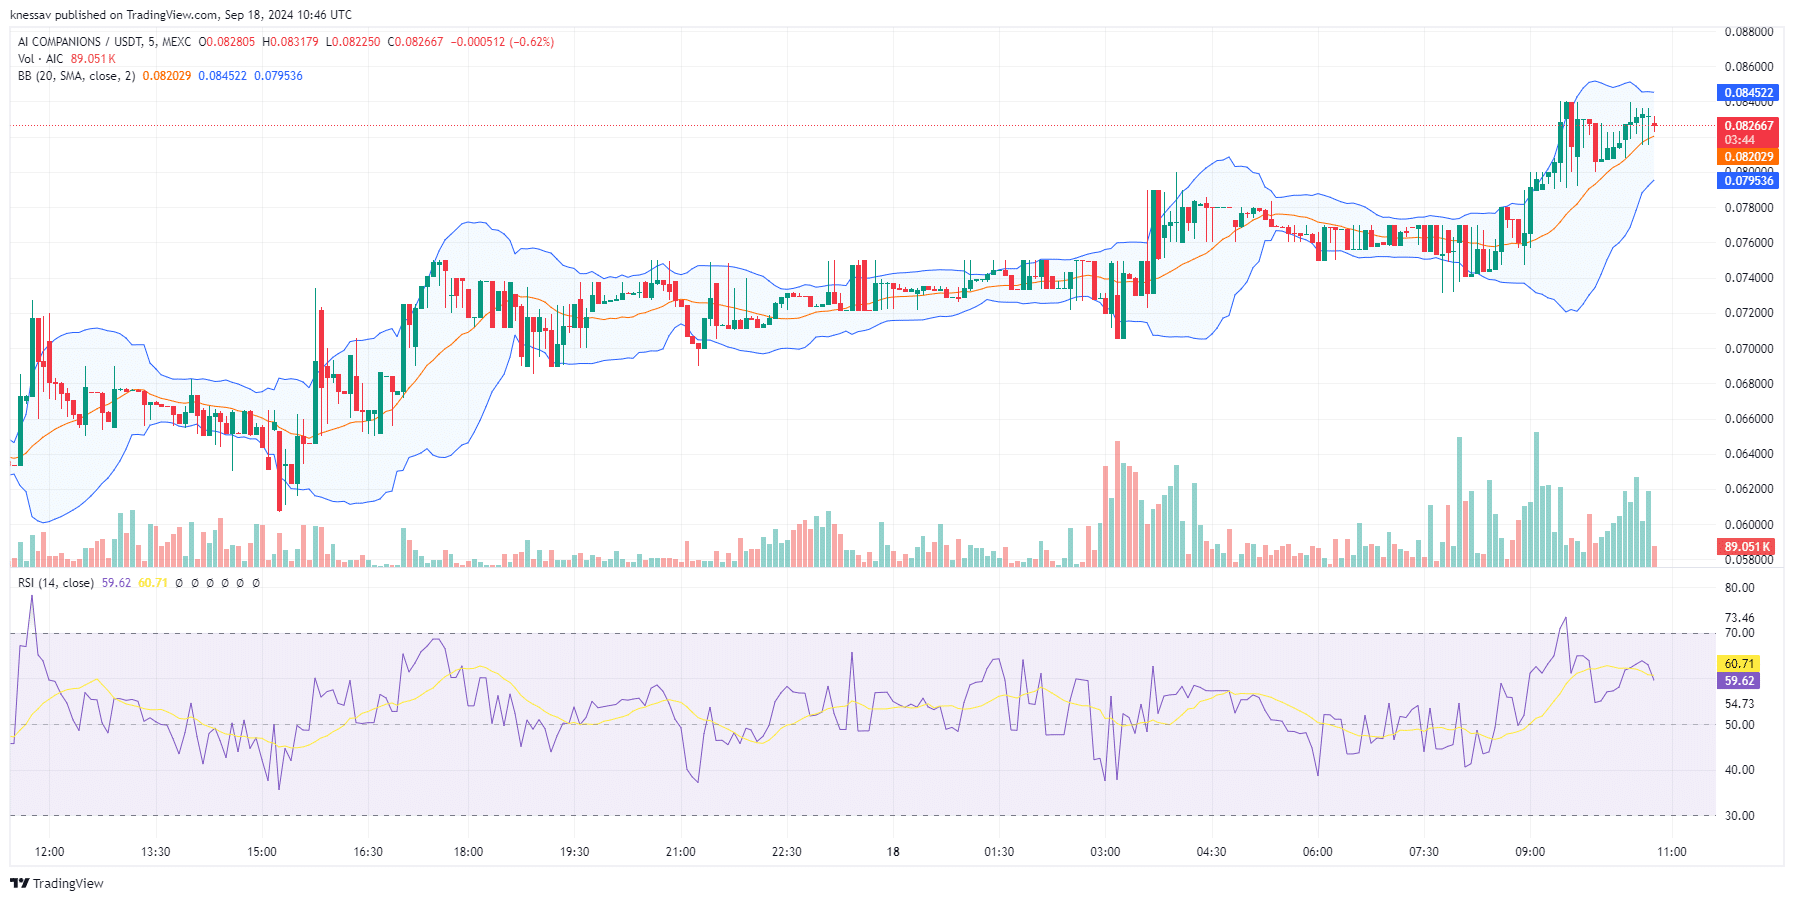Click the 06:00 time axis label
The height and width of the screenshot is (901, 1794).
(1318, 852)
